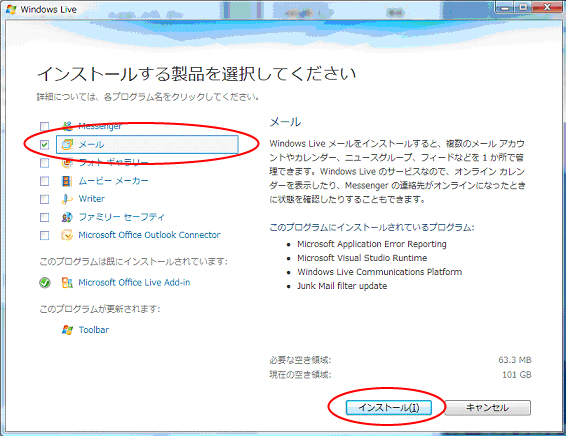Tick the Messenger checkbox
This screenshot has width=566, height=436.
tap(44, 126)
